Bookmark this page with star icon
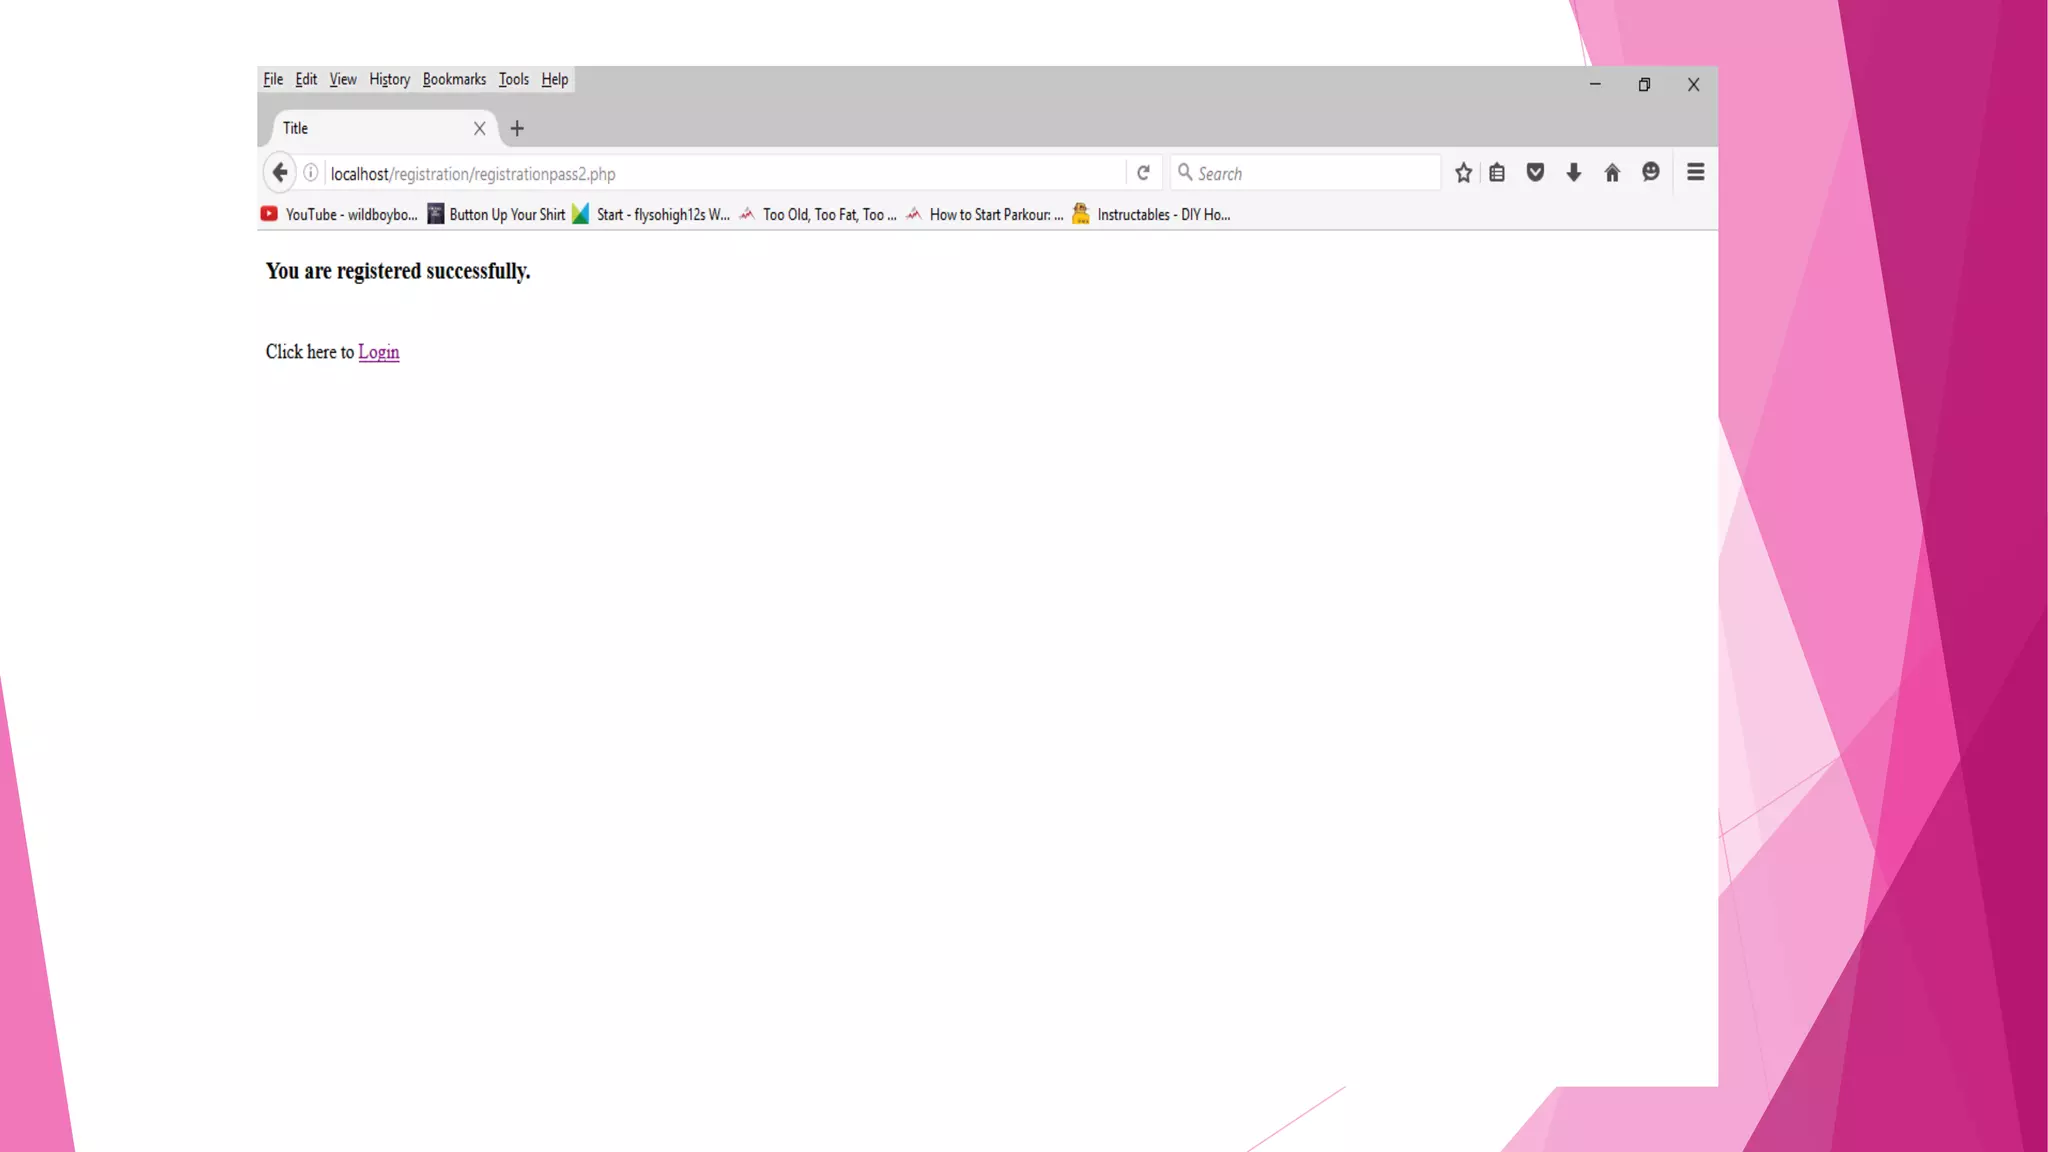The width and height of the screenshot is (2048, 1152). (x=1463, y=173)
